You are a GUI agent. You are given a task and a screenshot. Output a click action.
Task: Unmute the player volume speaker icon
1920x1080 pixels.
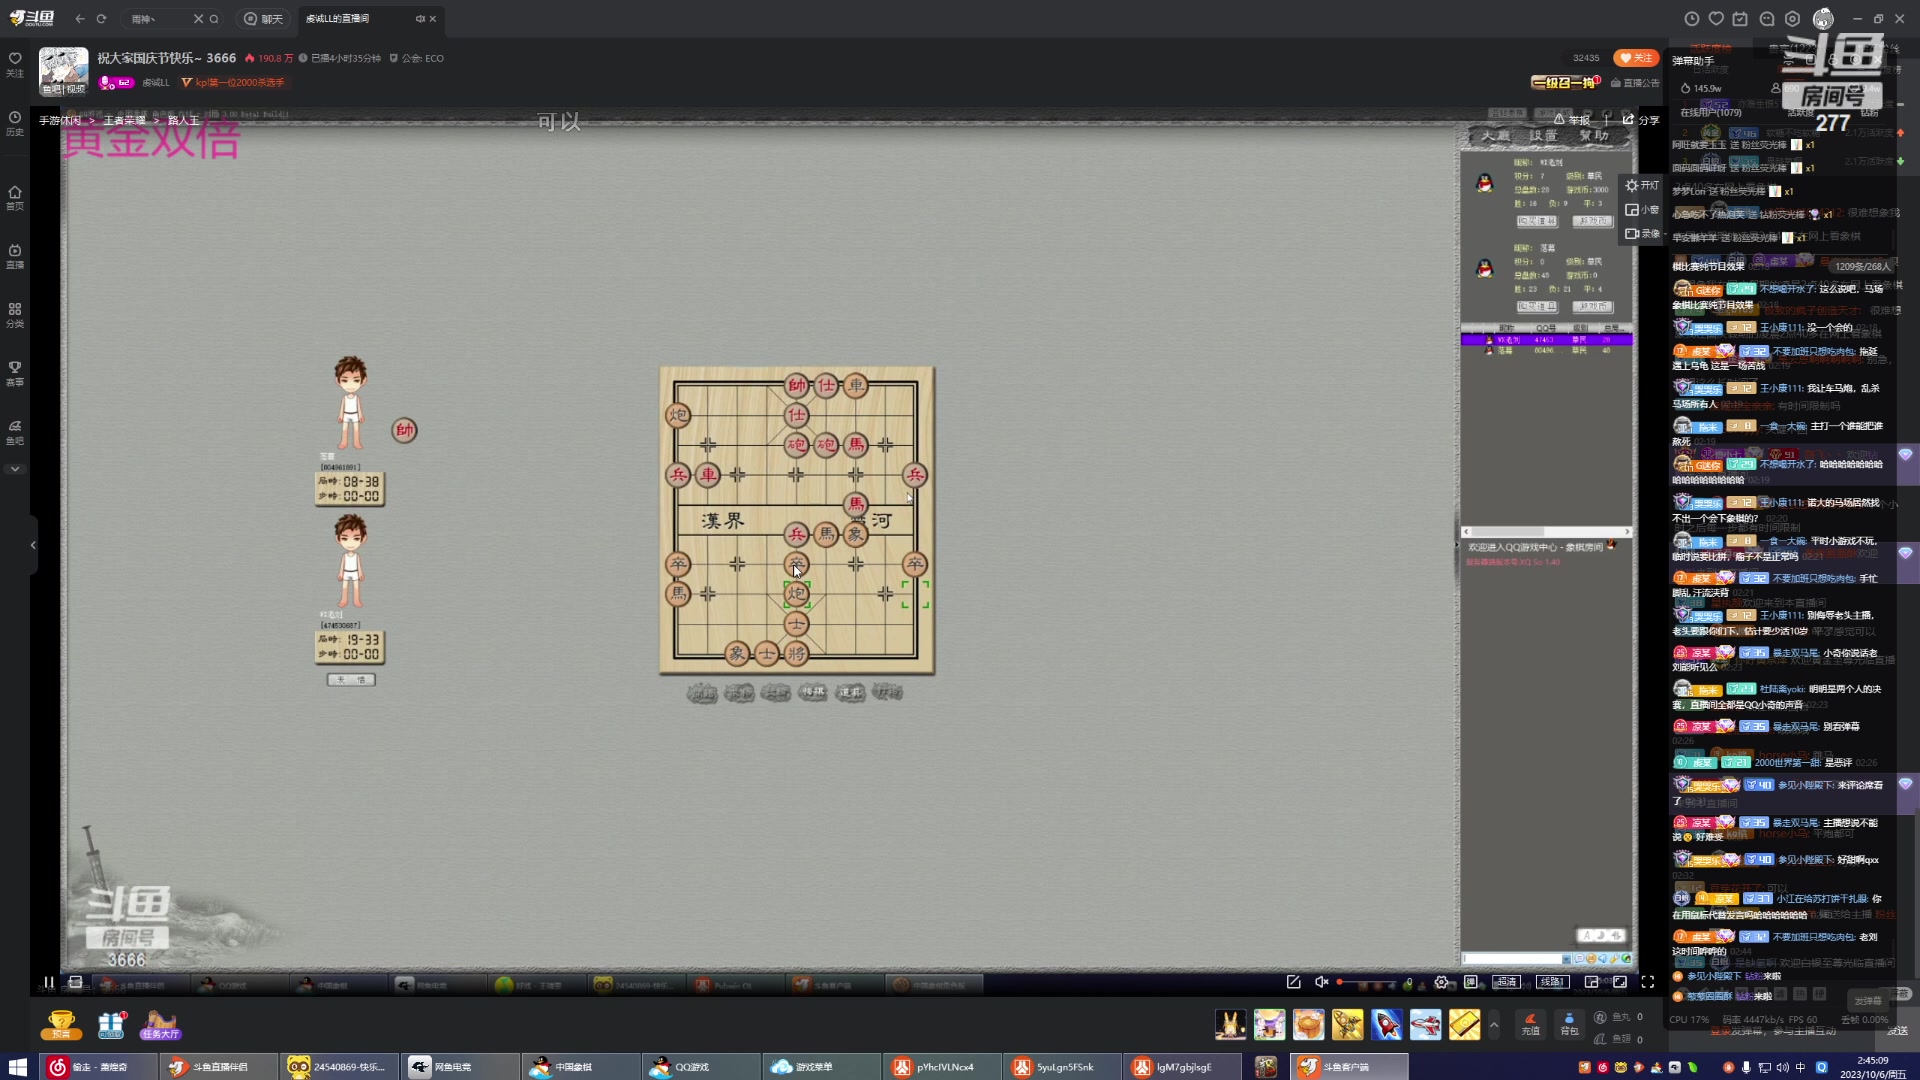coord(1321,982)
